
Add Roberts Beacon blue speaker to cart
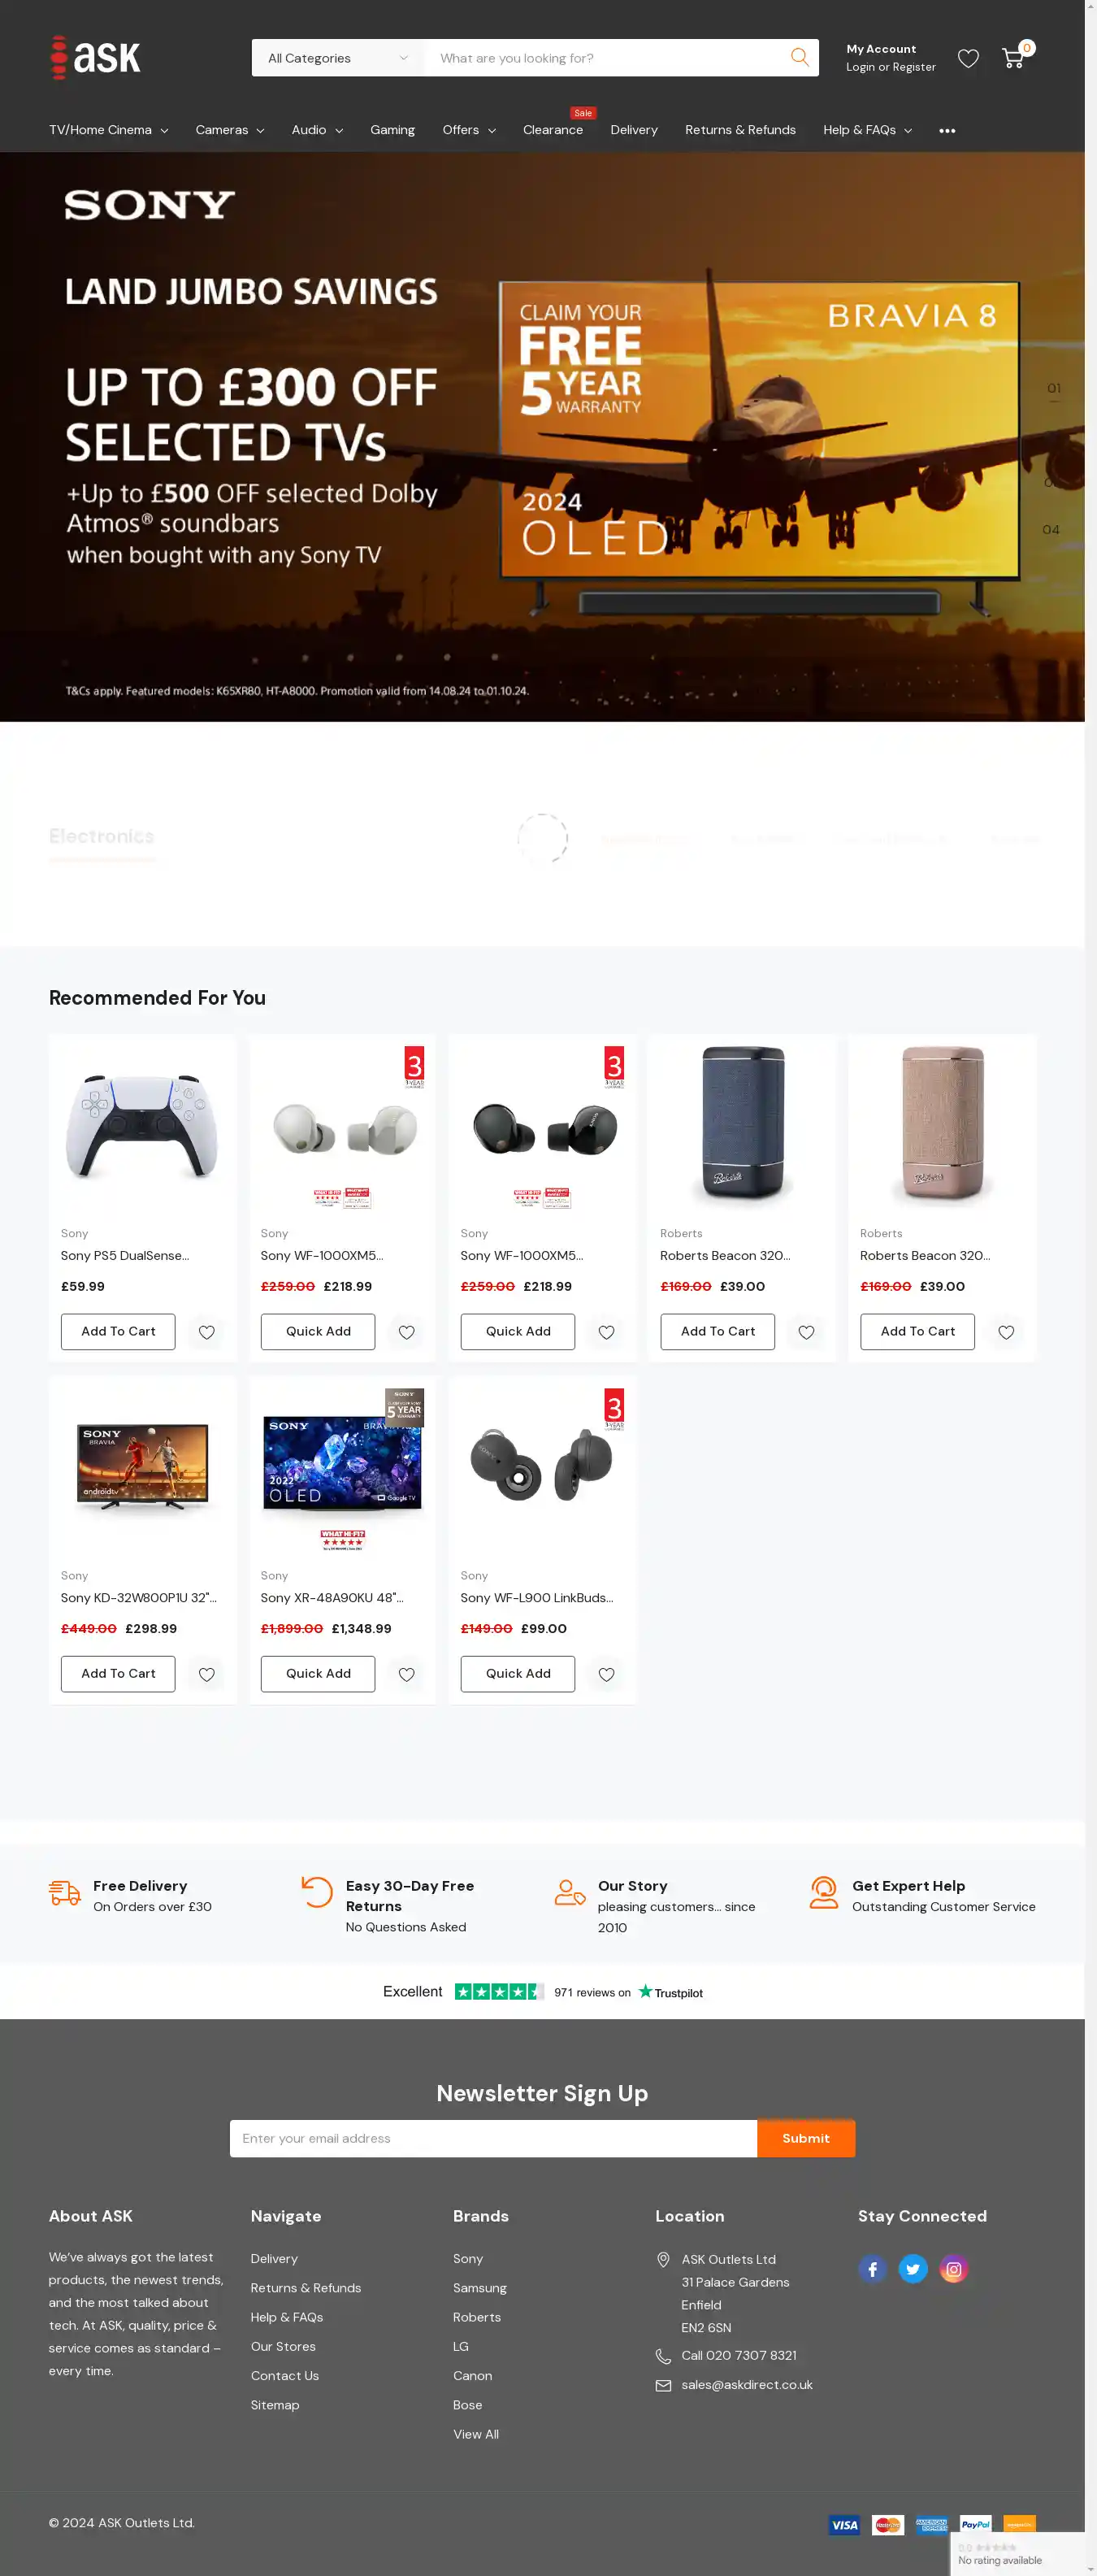point(718,1331)
